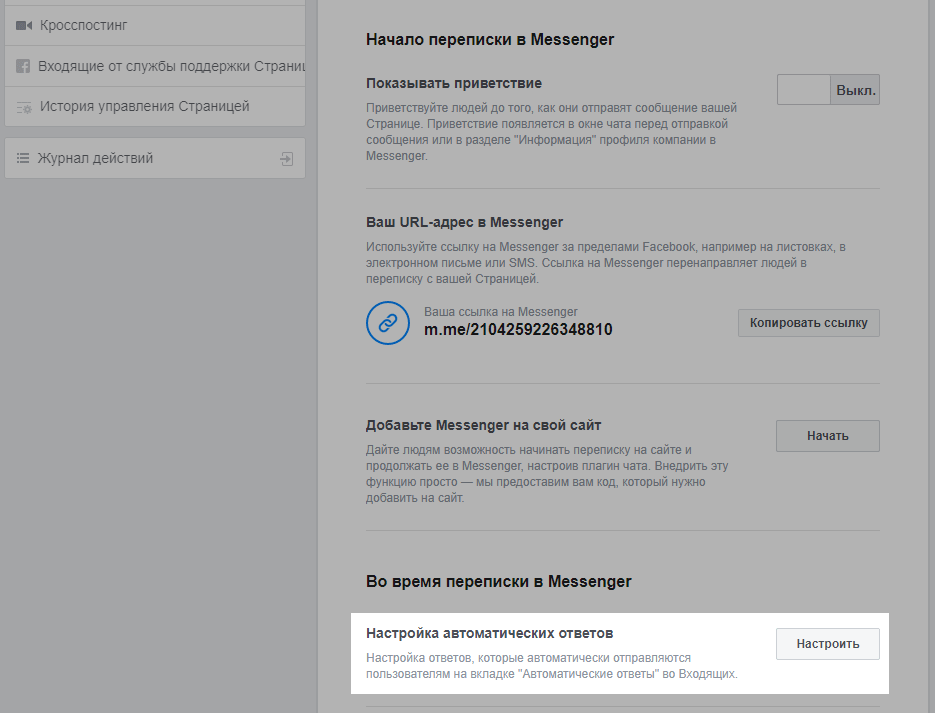Click the Добавьте Messenger на свой сайт heading
This screenshot has height=713, width=935.
coord(483,425)
